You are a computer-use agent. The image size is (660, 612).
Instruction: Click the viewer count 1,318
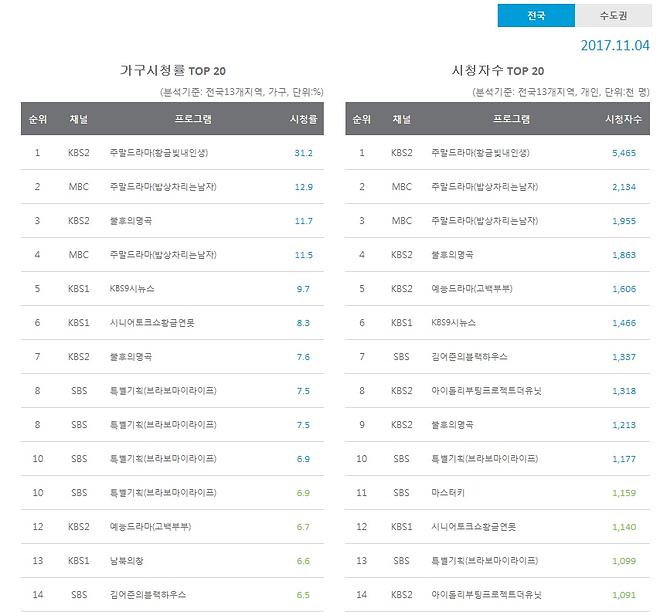click(x=624, y=391)
